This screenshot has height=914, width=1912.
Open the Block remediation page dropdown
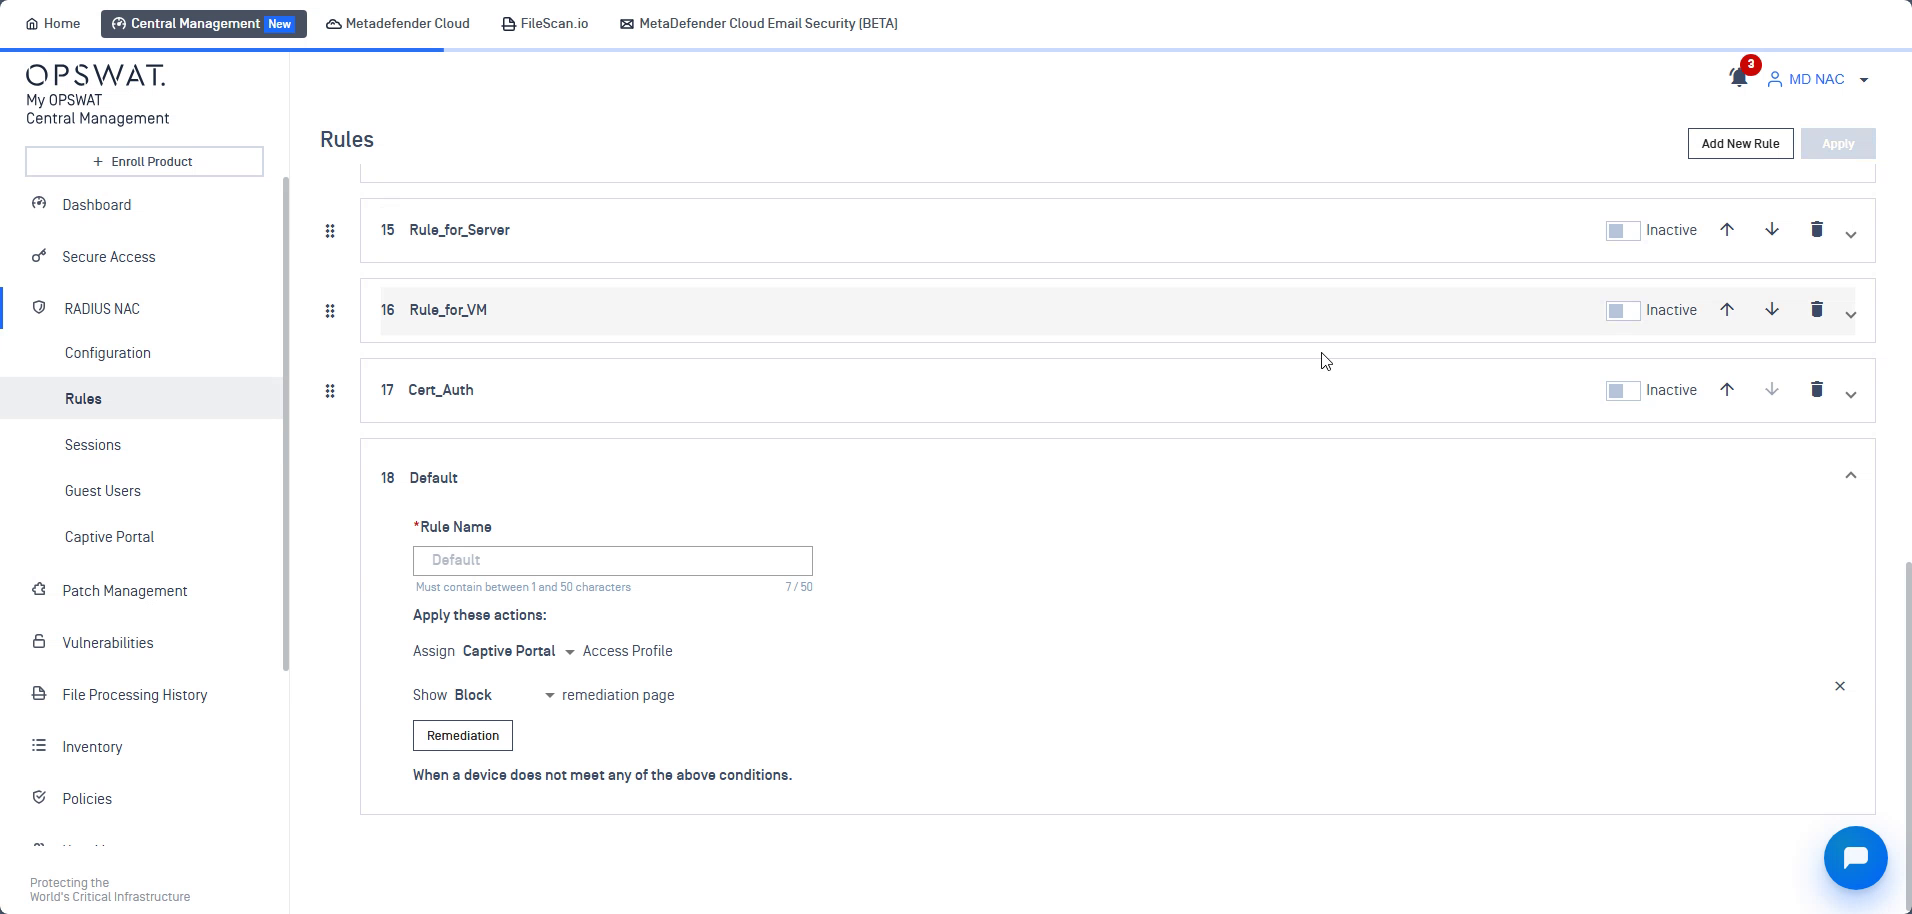coord(504,695)
